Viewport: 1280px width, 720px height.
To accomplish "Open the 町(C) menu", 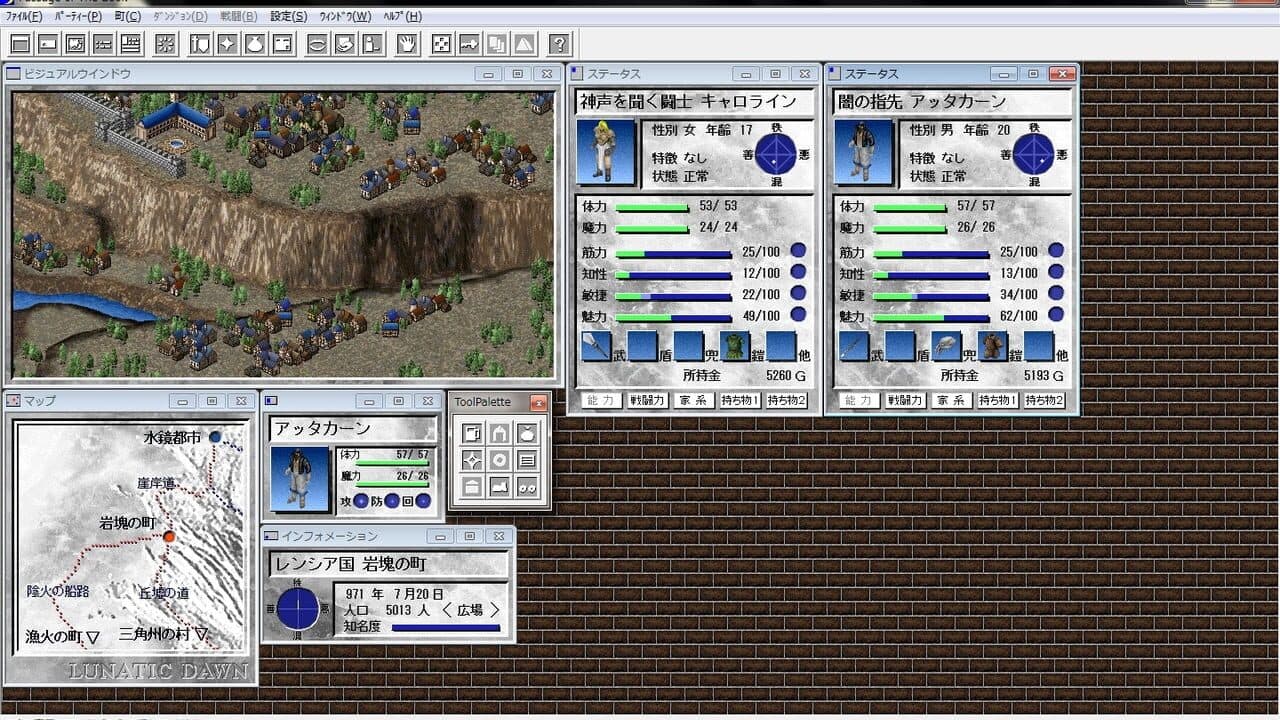I will (x=128, y=16).
